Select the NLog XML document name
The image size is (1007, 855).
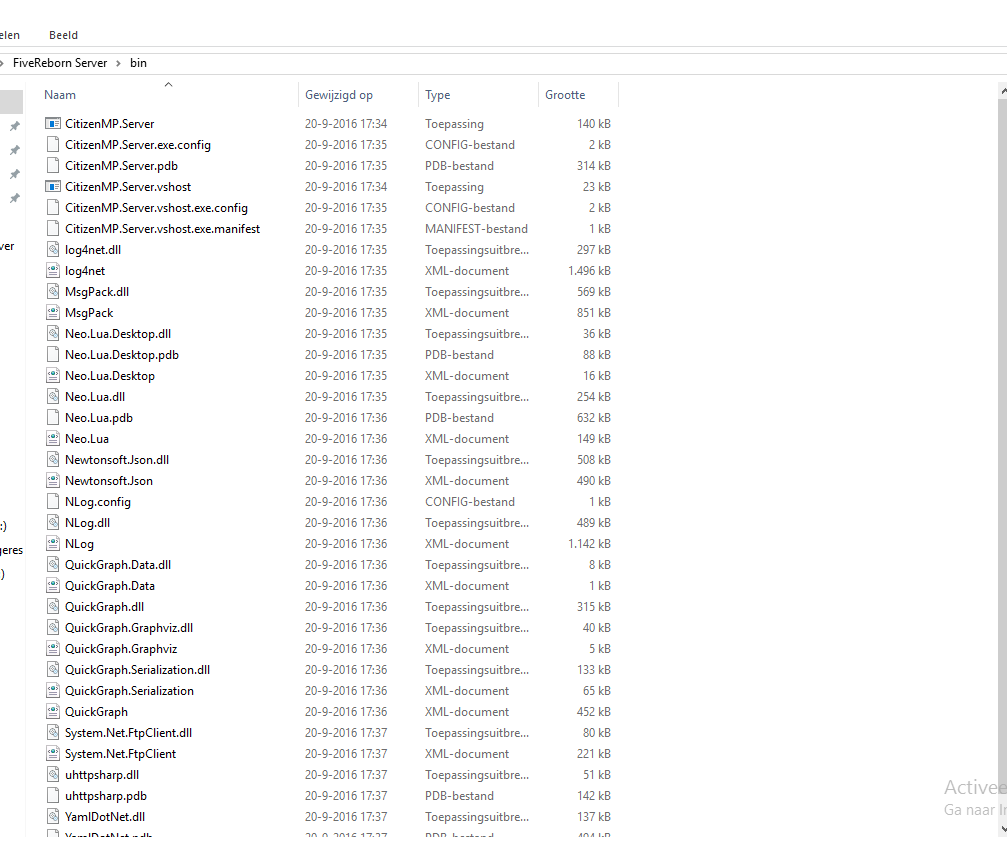tap(79, 543)
